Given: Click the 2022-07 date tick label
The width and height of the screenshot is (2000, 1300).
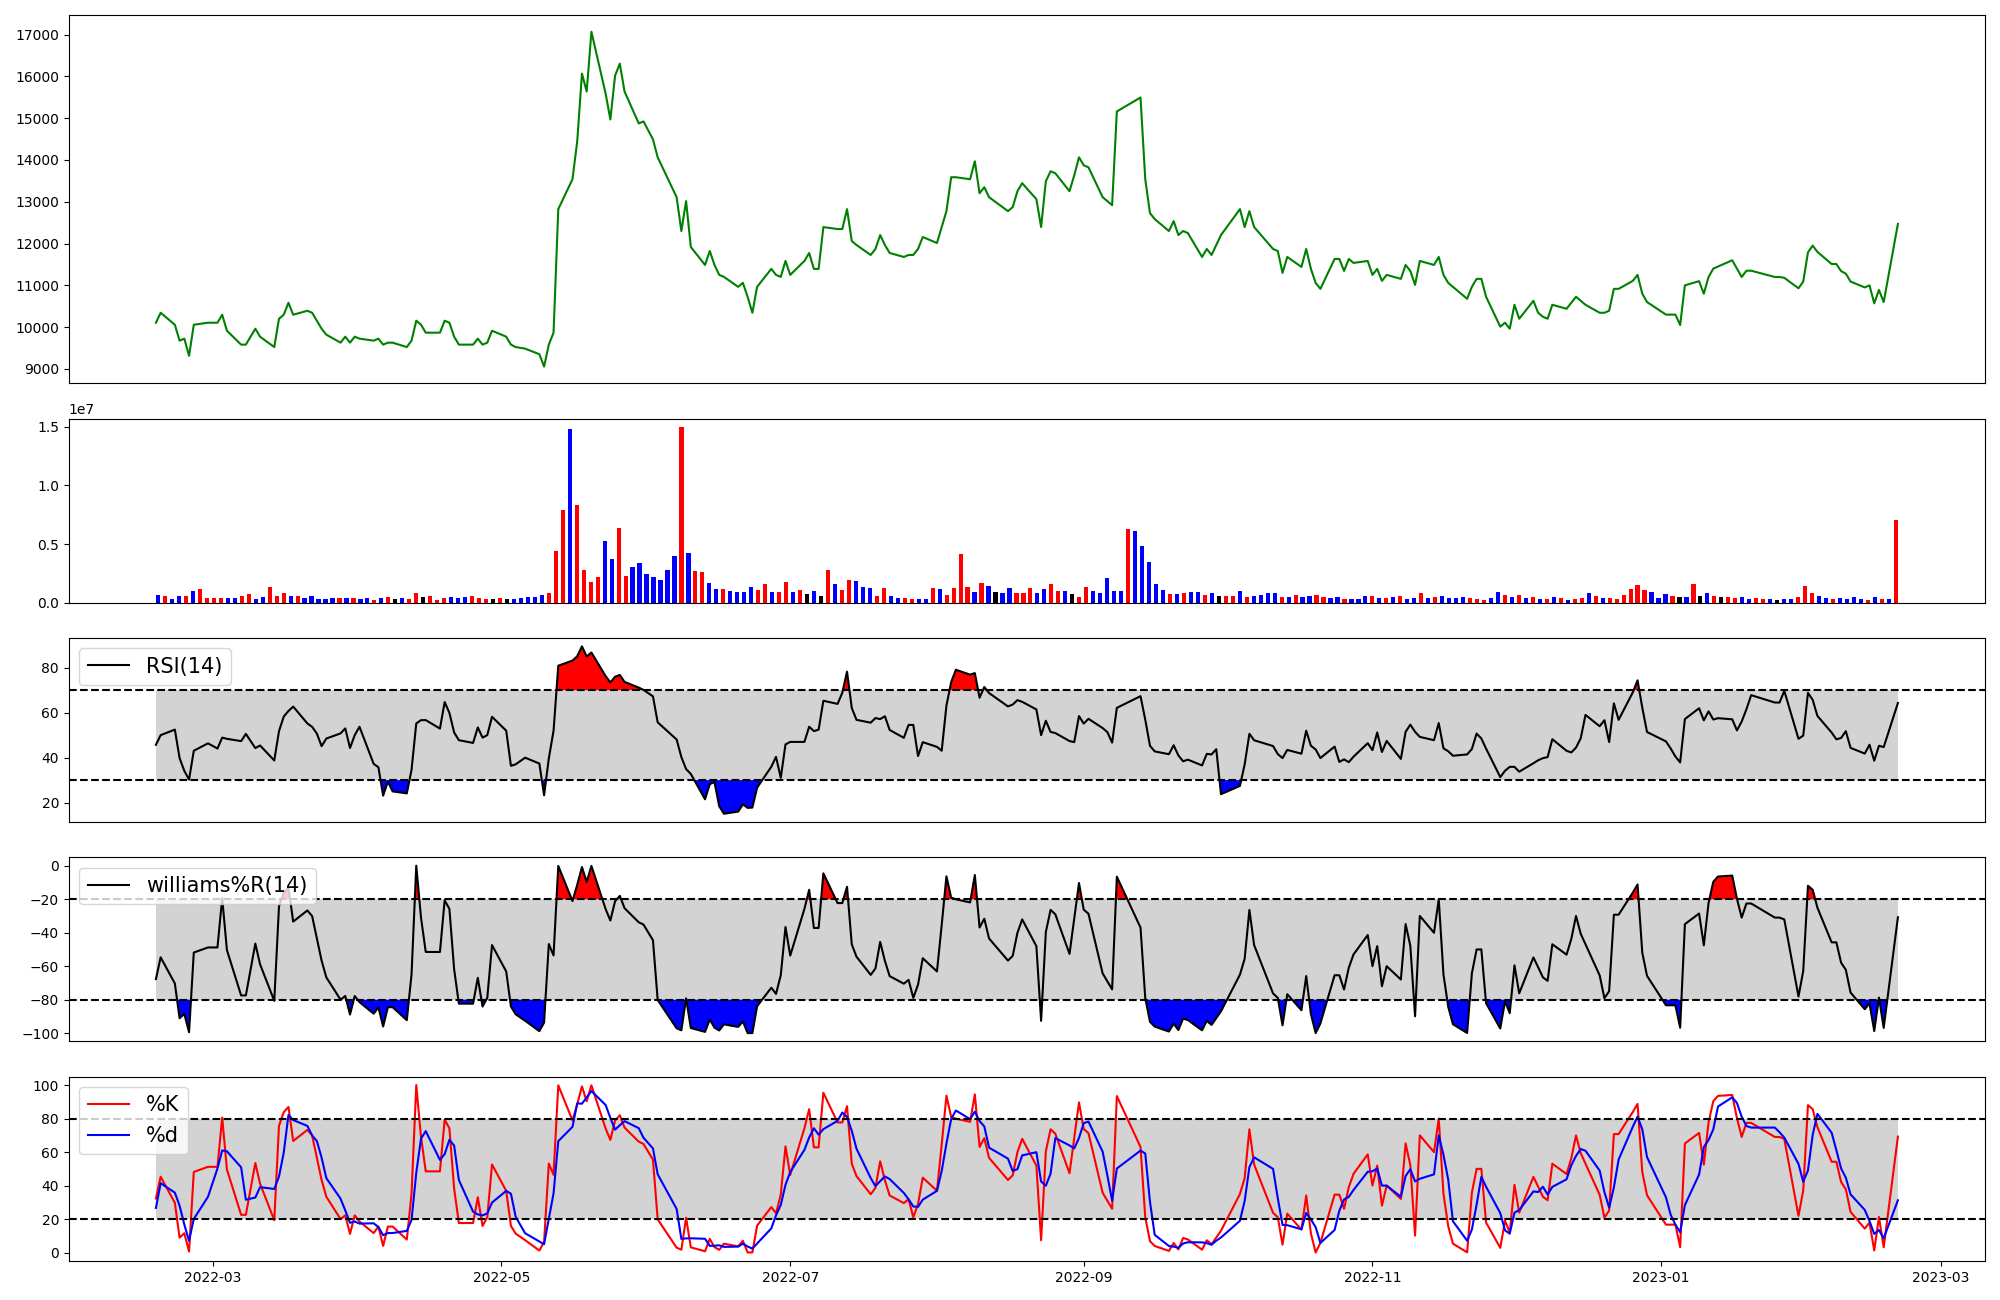Looking at the screenshot, I should click(790, 1277).
